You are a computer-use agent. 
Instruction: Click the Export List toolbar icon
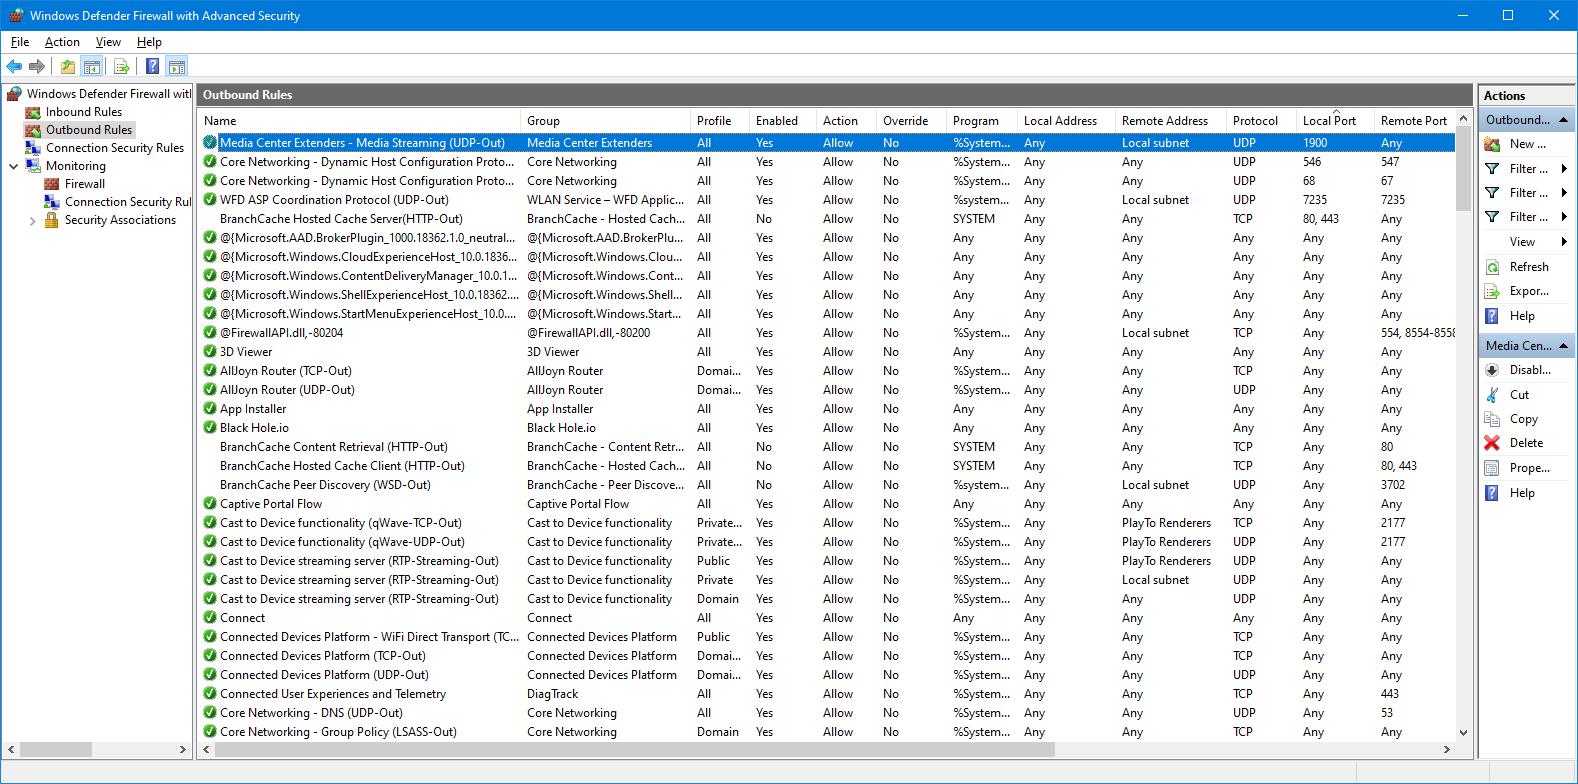(121, 67)
